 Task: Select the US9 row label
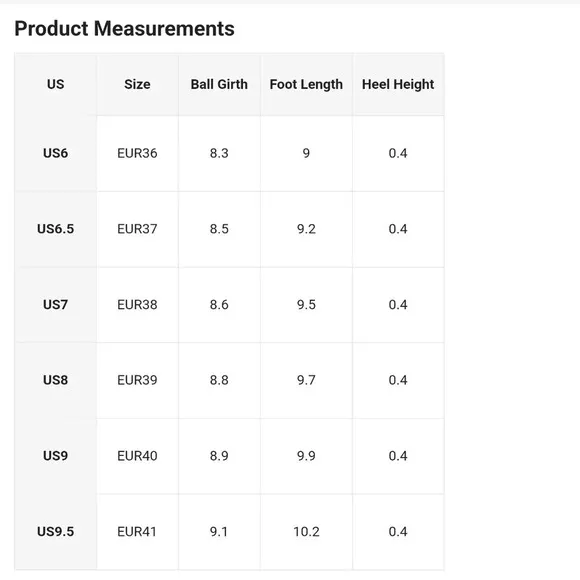(x=55, y=456)
